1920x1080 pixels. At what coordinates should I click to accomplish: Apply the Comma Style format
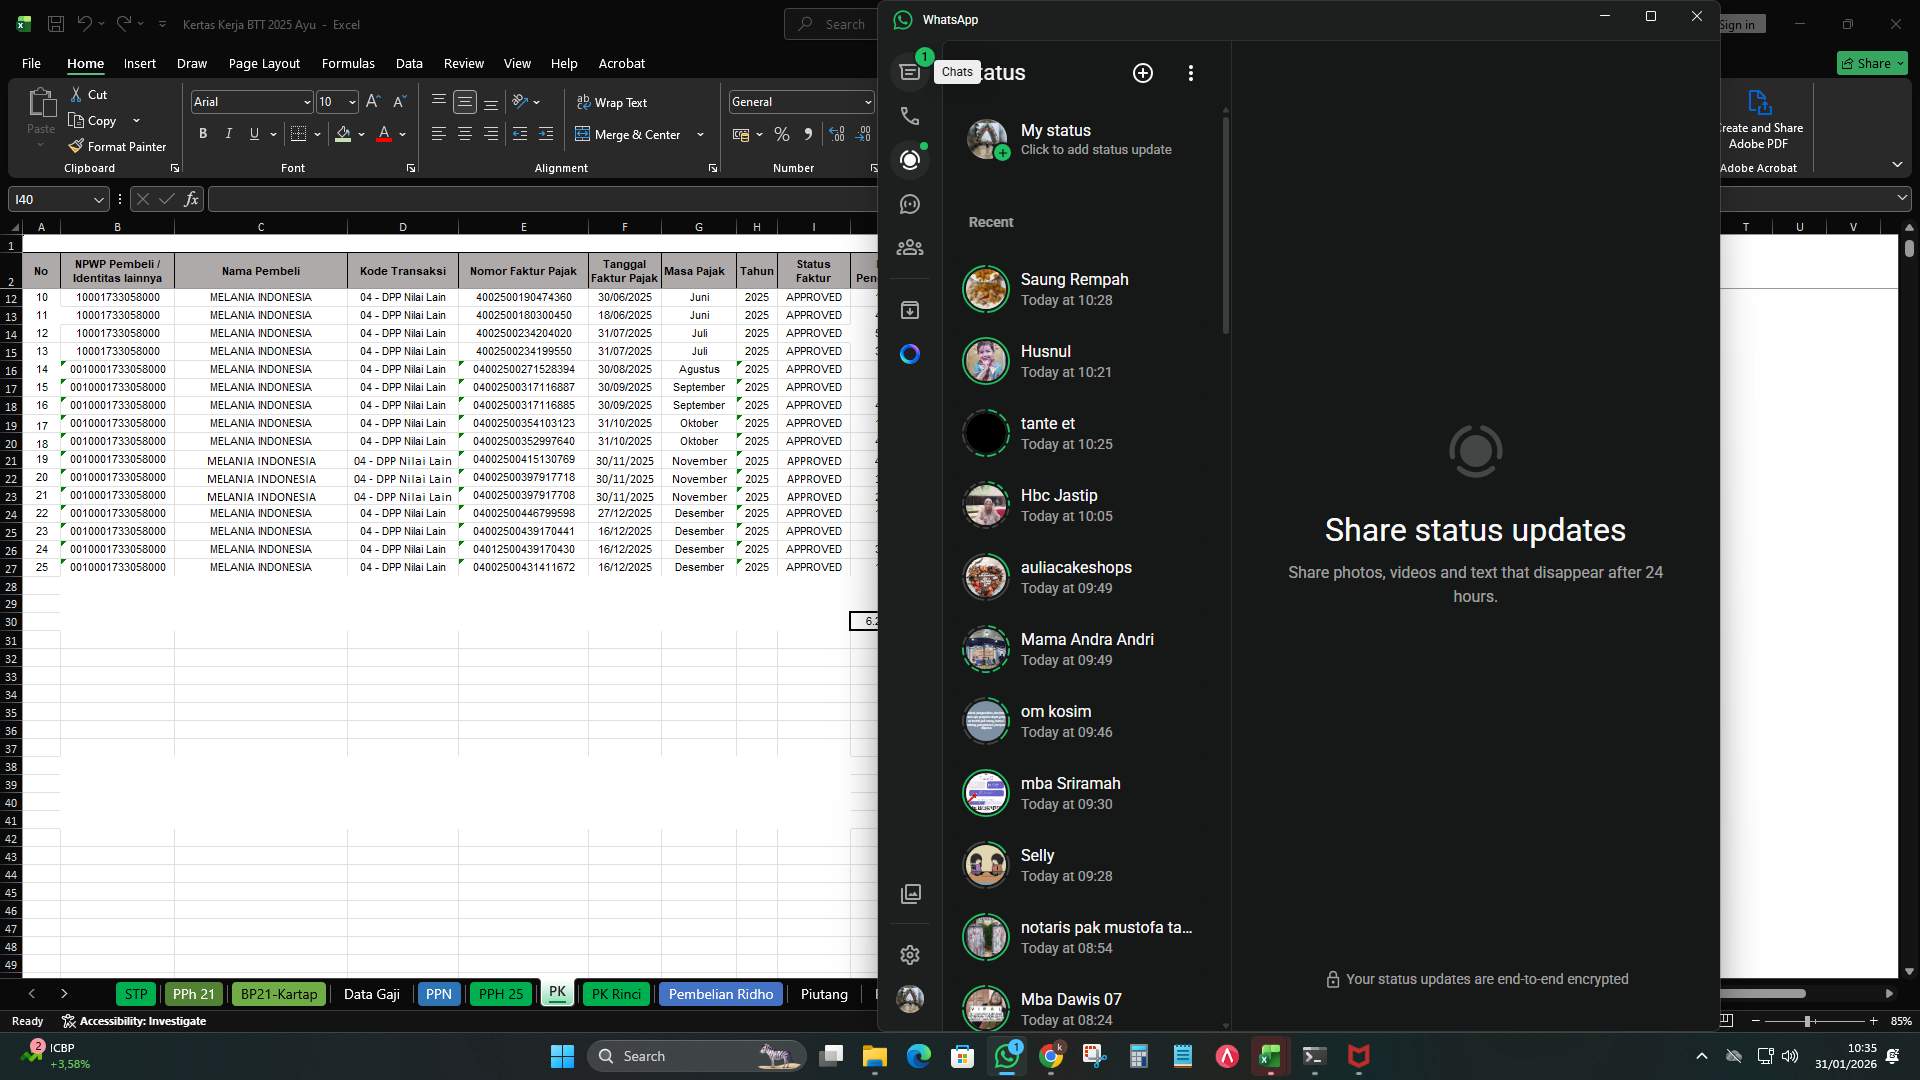point(809,133)
